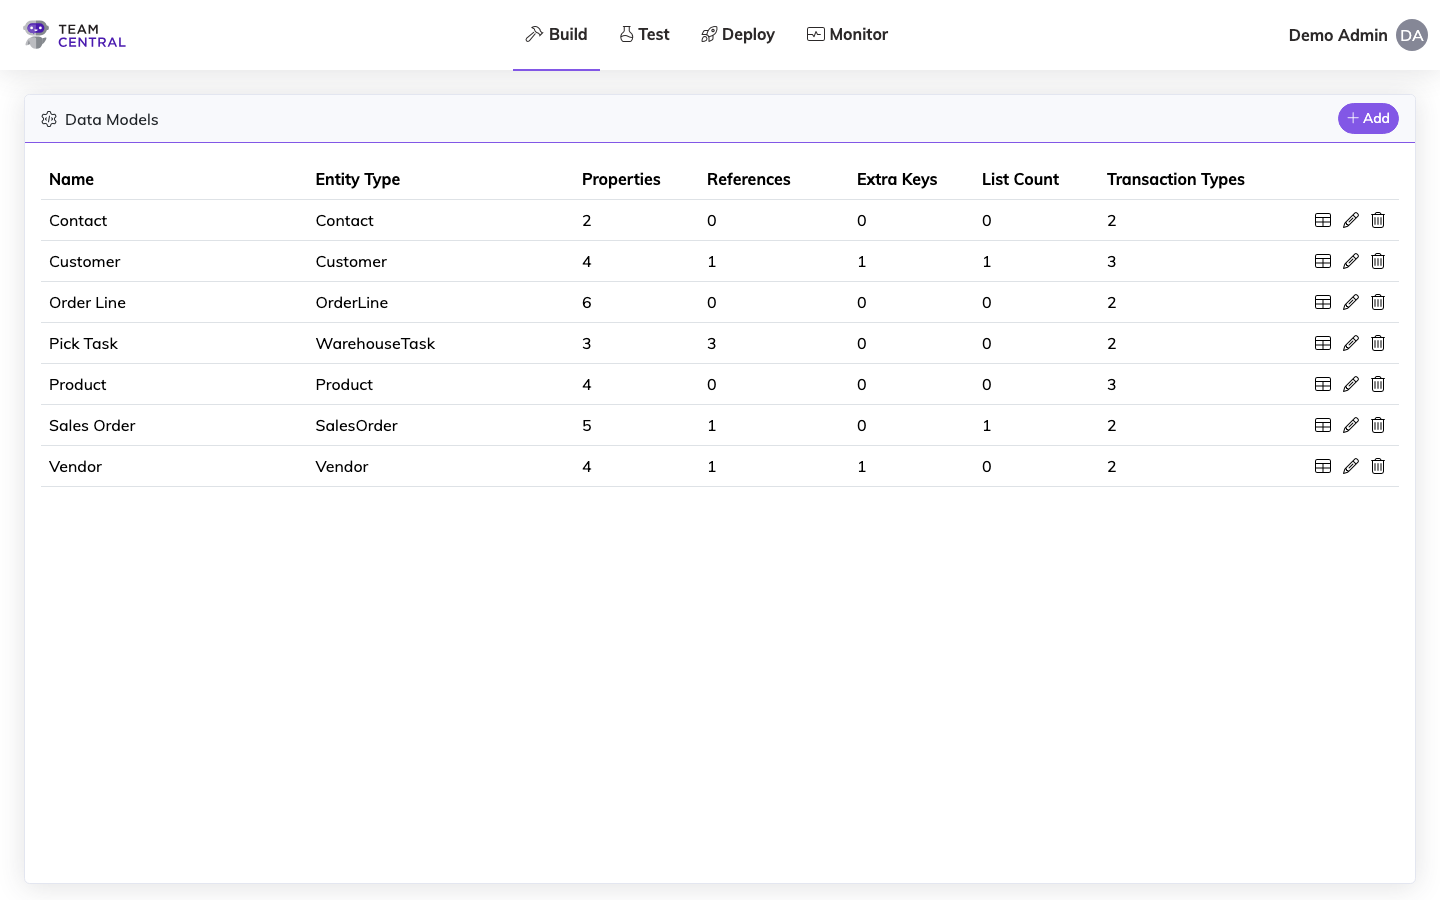The width and height of the screenshot is (1440, 900).
Task: Open table view for Customer row
Action: [x=1323, y=261]
